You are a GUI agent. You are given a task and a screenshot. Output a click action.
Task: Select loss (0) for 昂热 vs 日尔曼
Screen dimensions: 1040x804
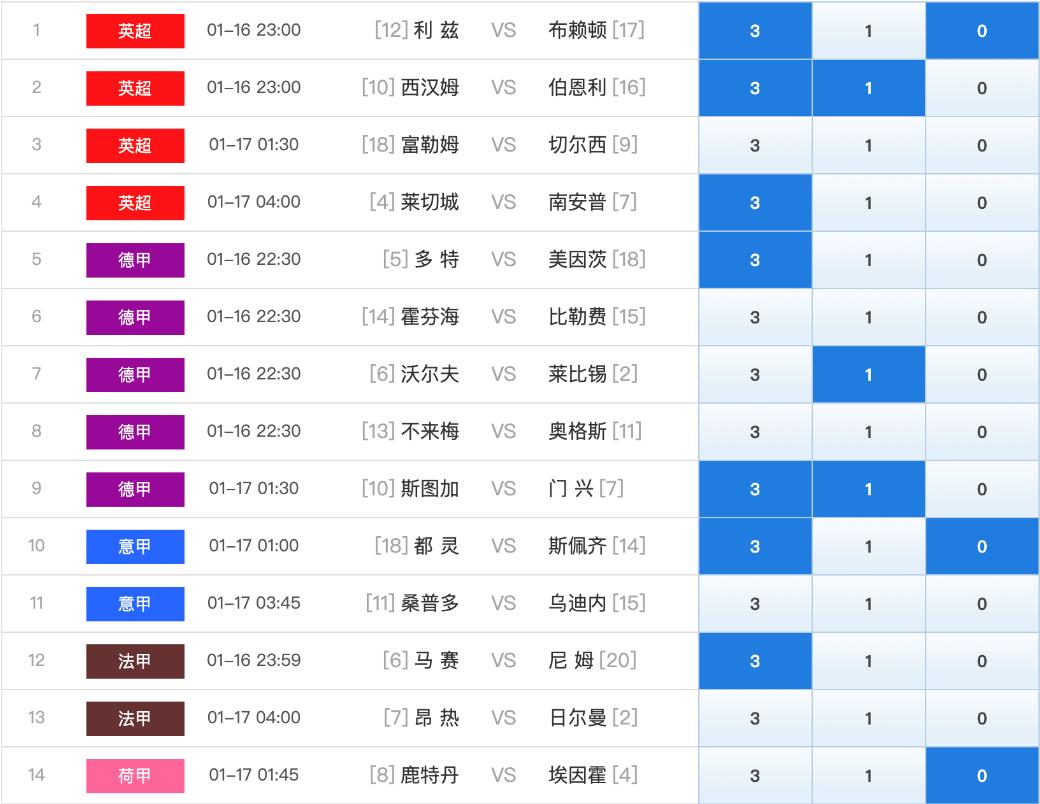982,718
